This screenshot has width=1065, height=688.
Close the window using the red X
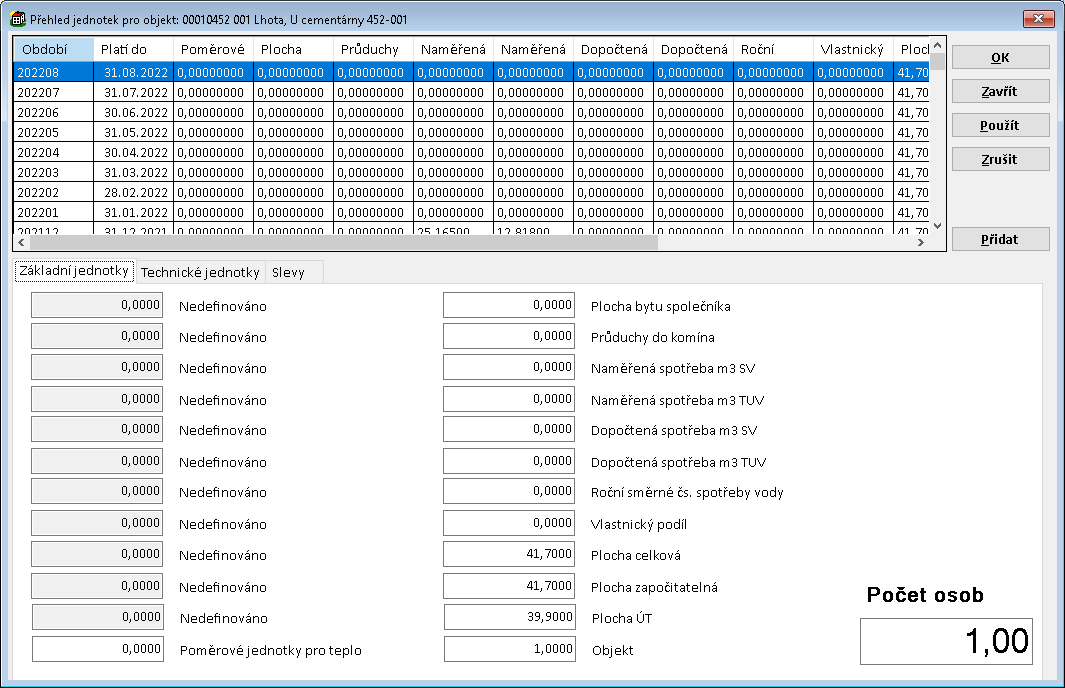pos(1038,19)
